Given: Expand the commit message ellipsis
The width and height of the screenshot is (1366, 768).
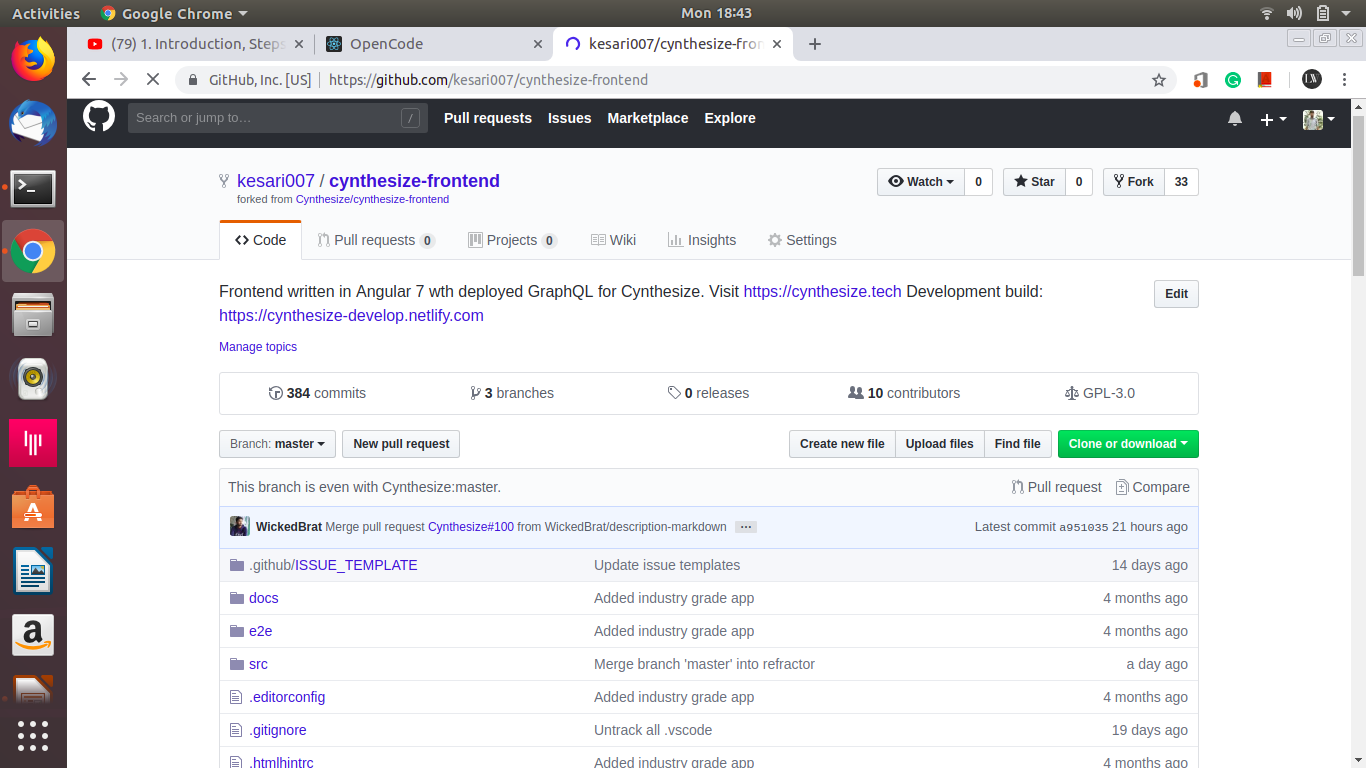Looking at the screenshot, I should click(x=745, y=526).
